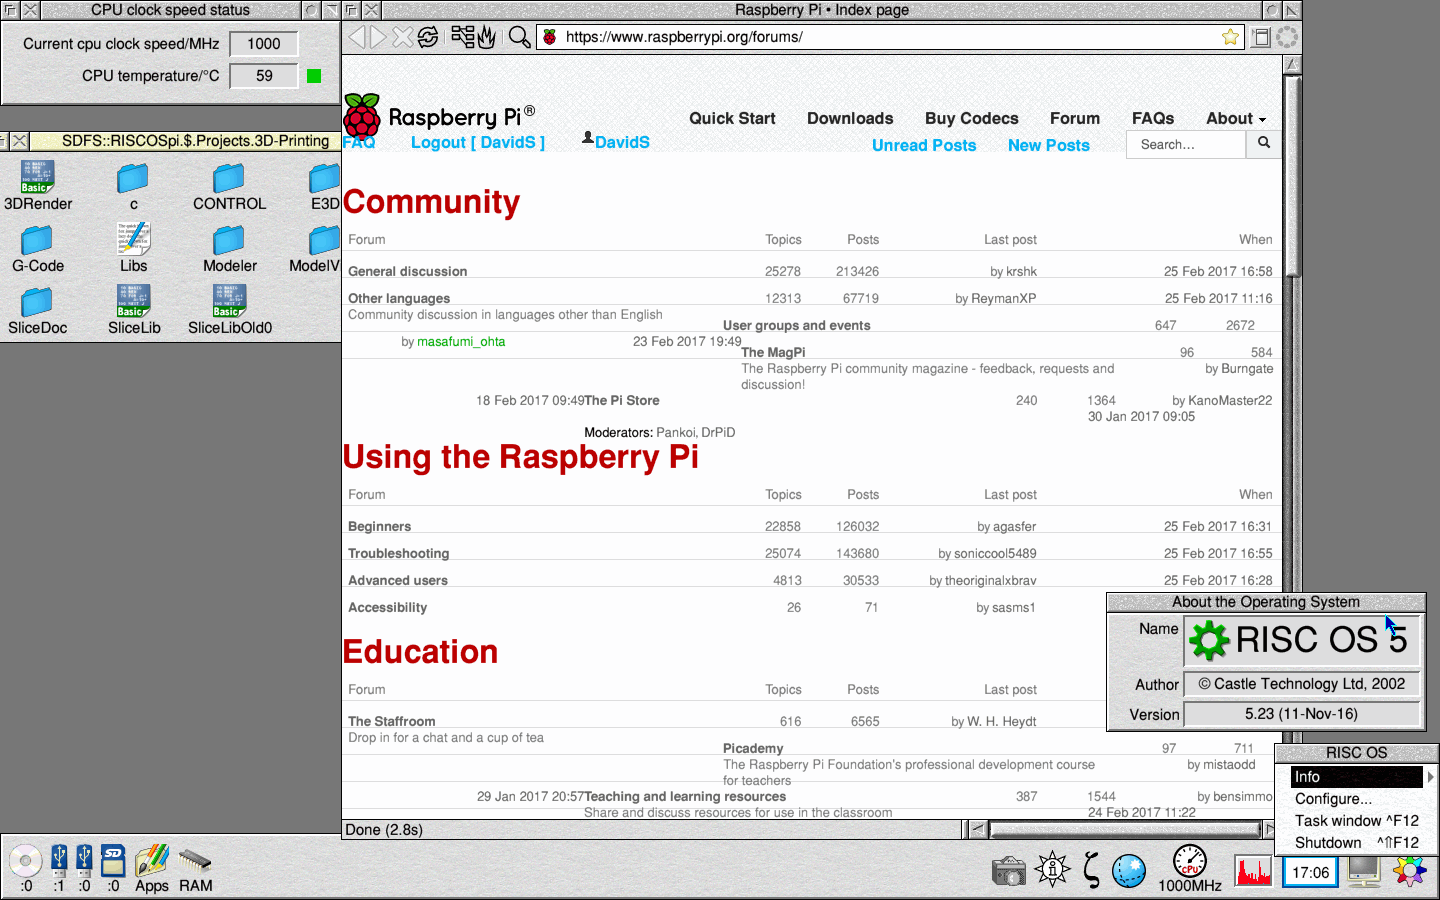Click the CPU temperature value 59
1440x900 pixels.
coord(264,76)
